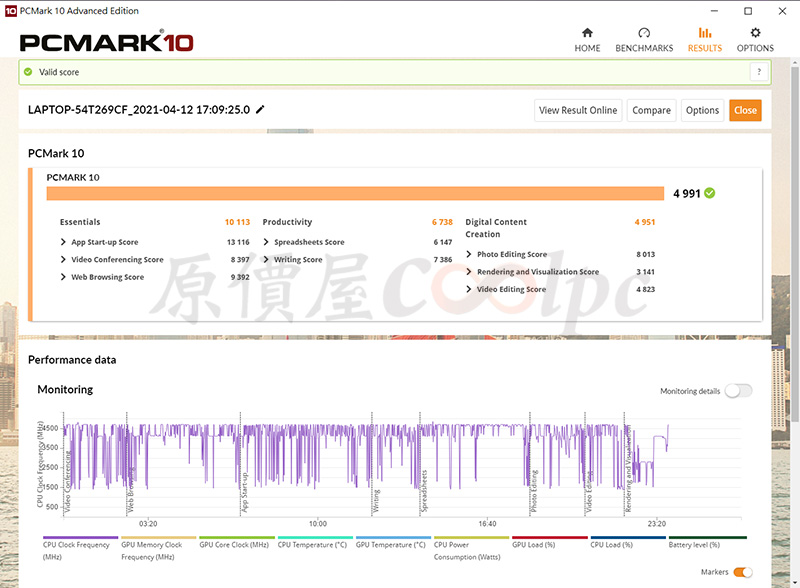The image size is (800, 588).
Task: Click the App Start-up marker on chart
Action: point(244,493)
